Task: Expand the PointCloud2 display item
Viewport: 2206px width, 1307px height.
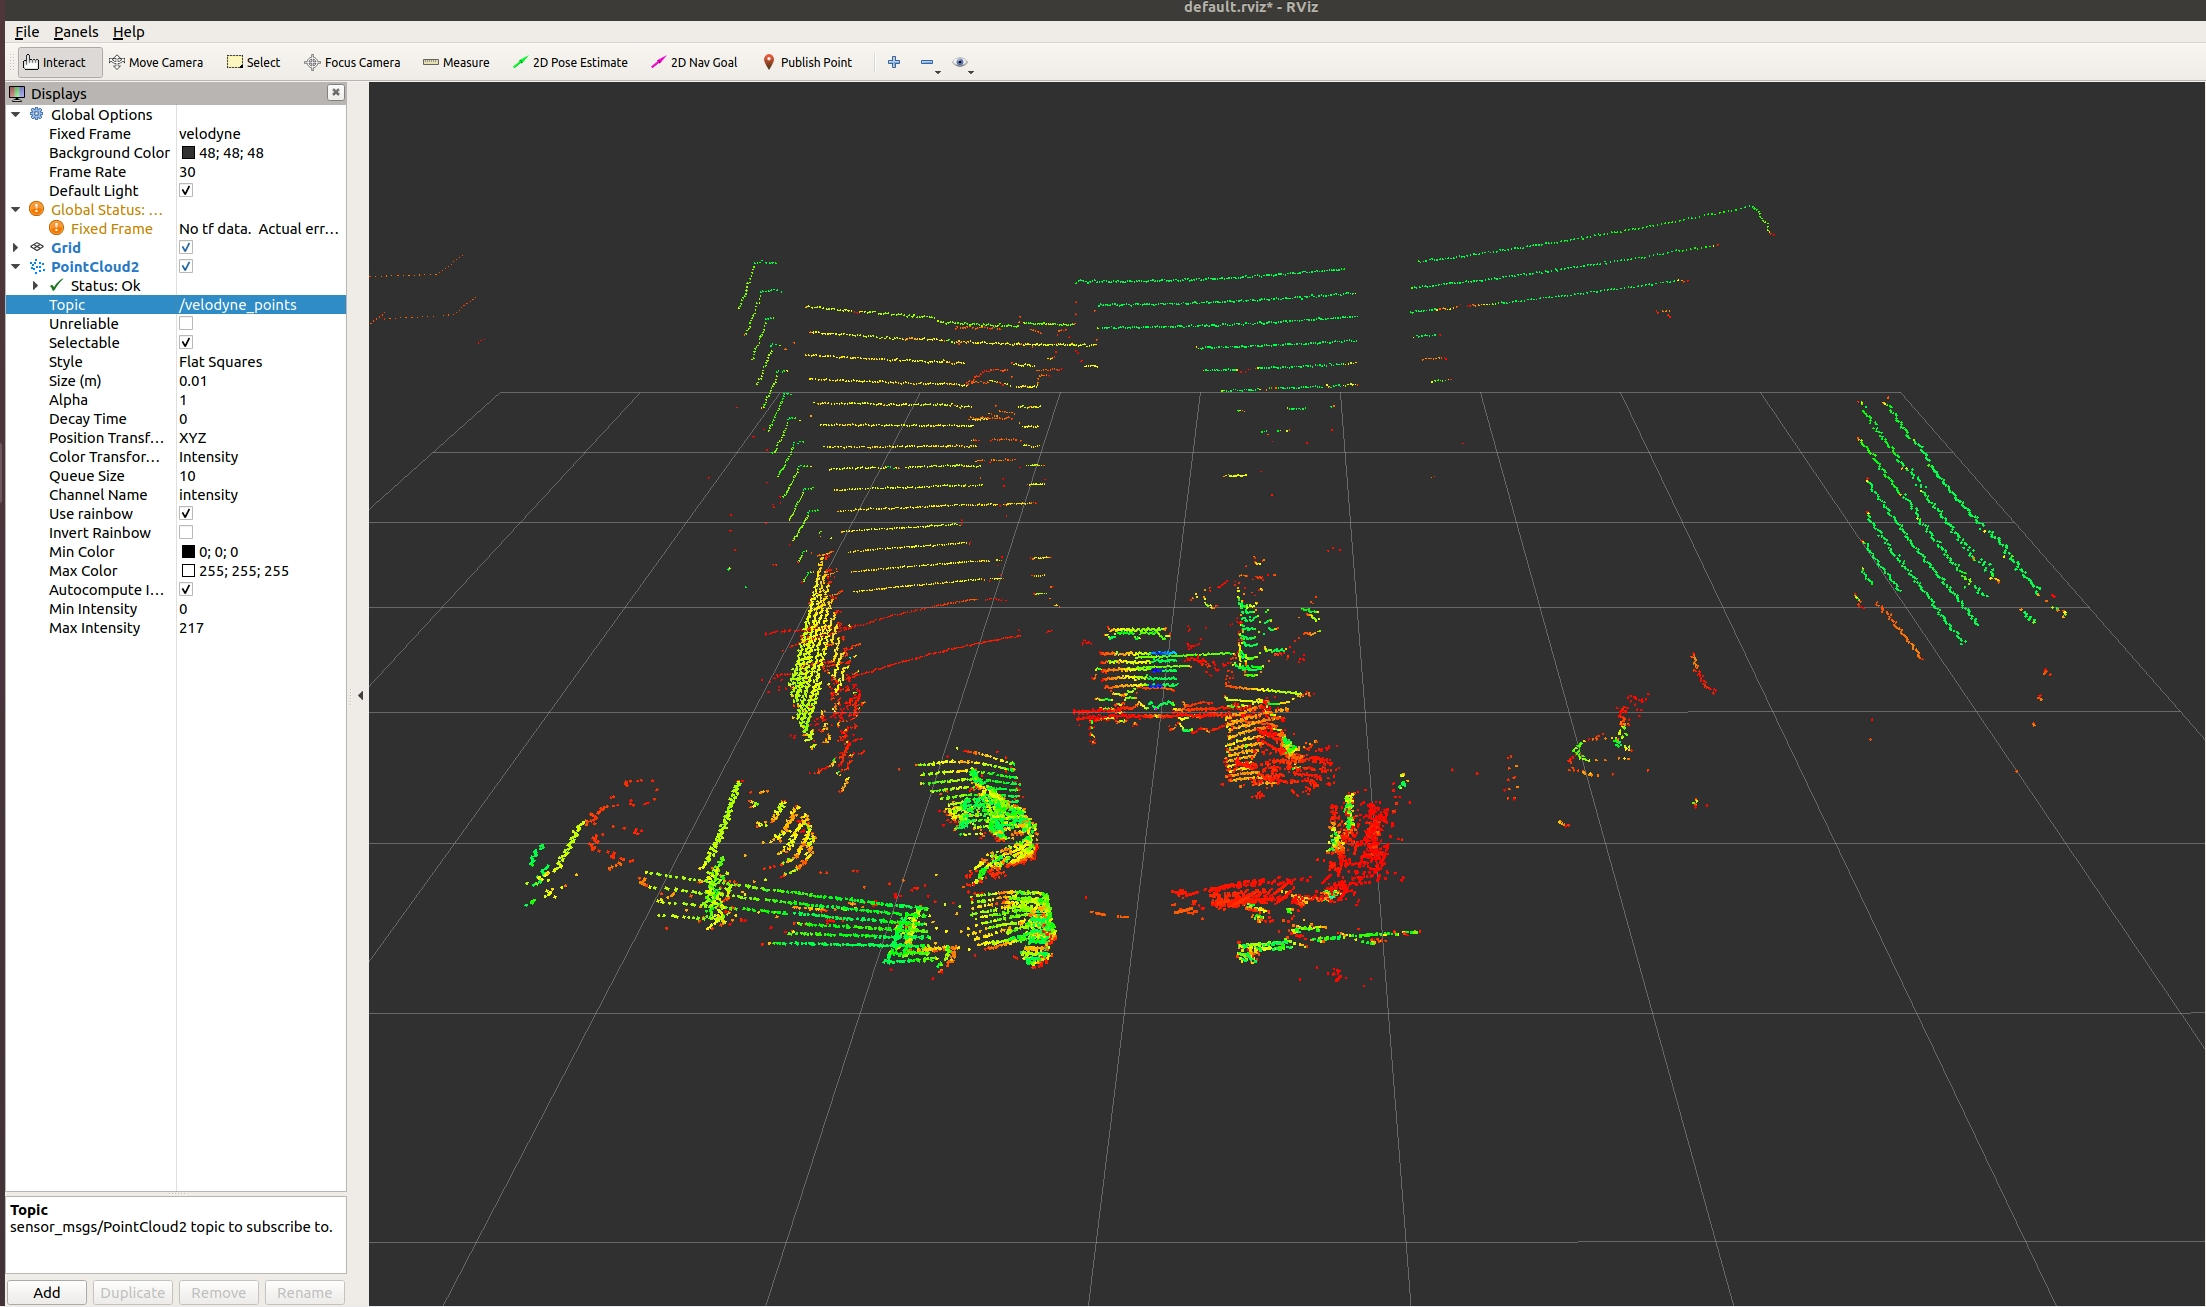Action: [x=11, y=266]
